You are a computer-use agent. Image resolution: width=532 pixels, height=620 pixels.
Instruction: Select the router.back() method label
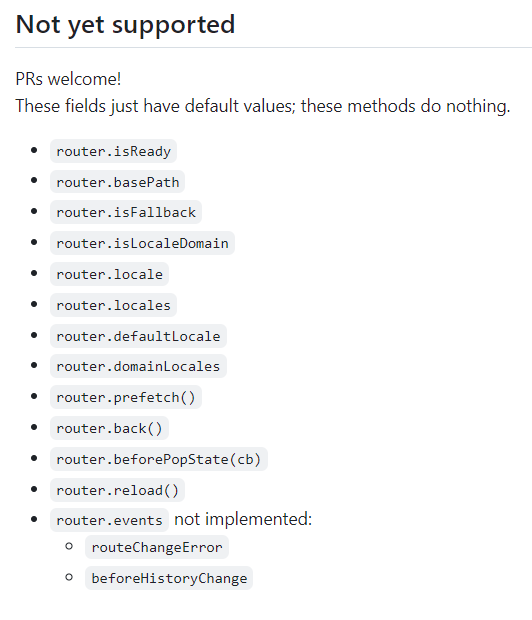point(110,428)
